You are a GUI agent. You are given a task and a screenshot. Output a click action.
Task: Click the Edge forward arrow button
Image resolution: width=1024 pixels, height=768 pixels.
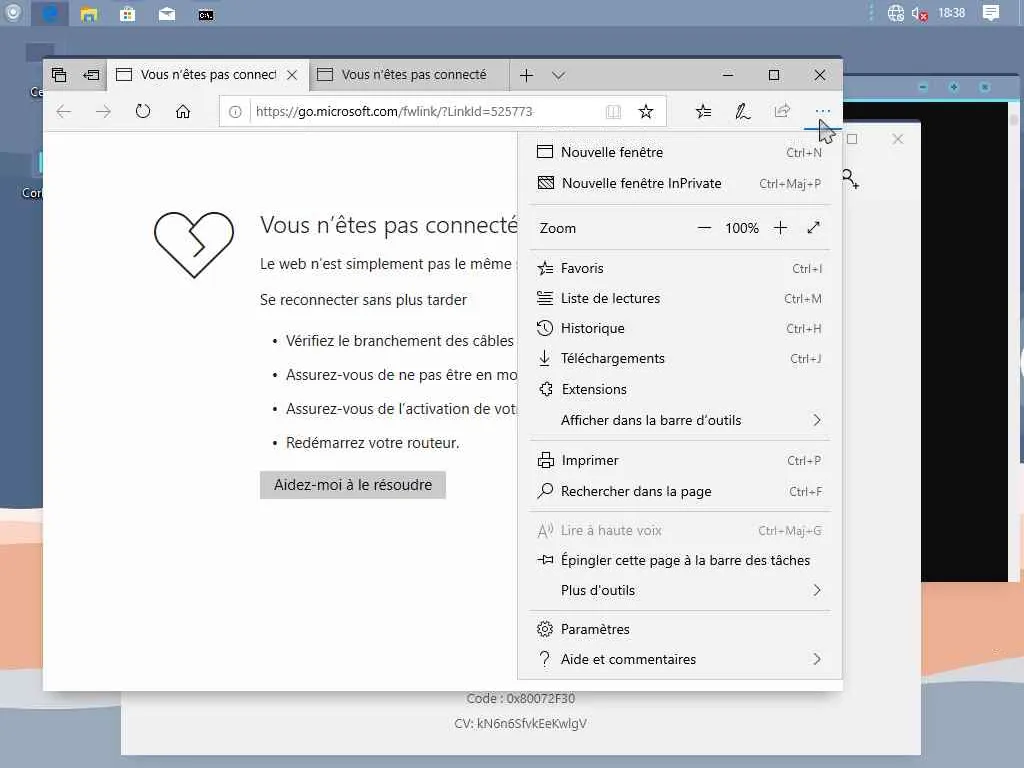click(103, 112)
